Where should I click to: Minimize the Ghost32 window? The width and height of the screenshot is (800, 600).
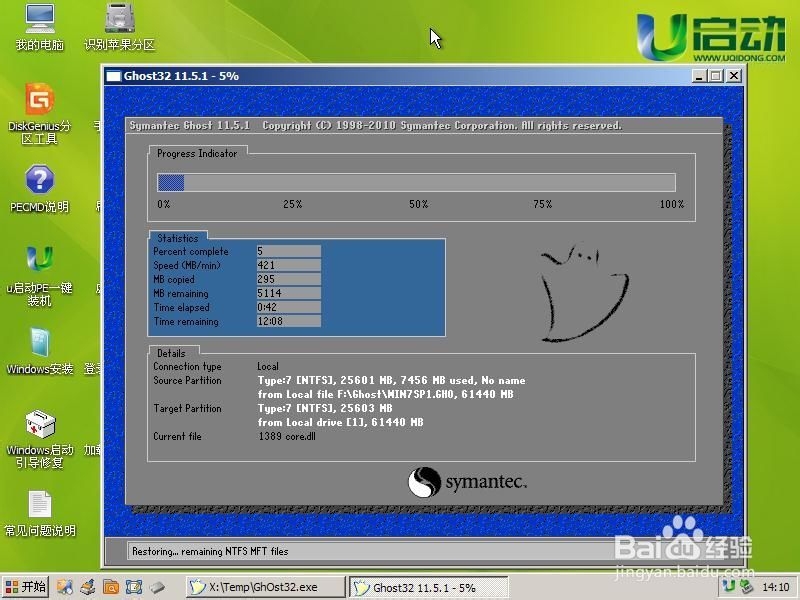[x=699, y=76]
